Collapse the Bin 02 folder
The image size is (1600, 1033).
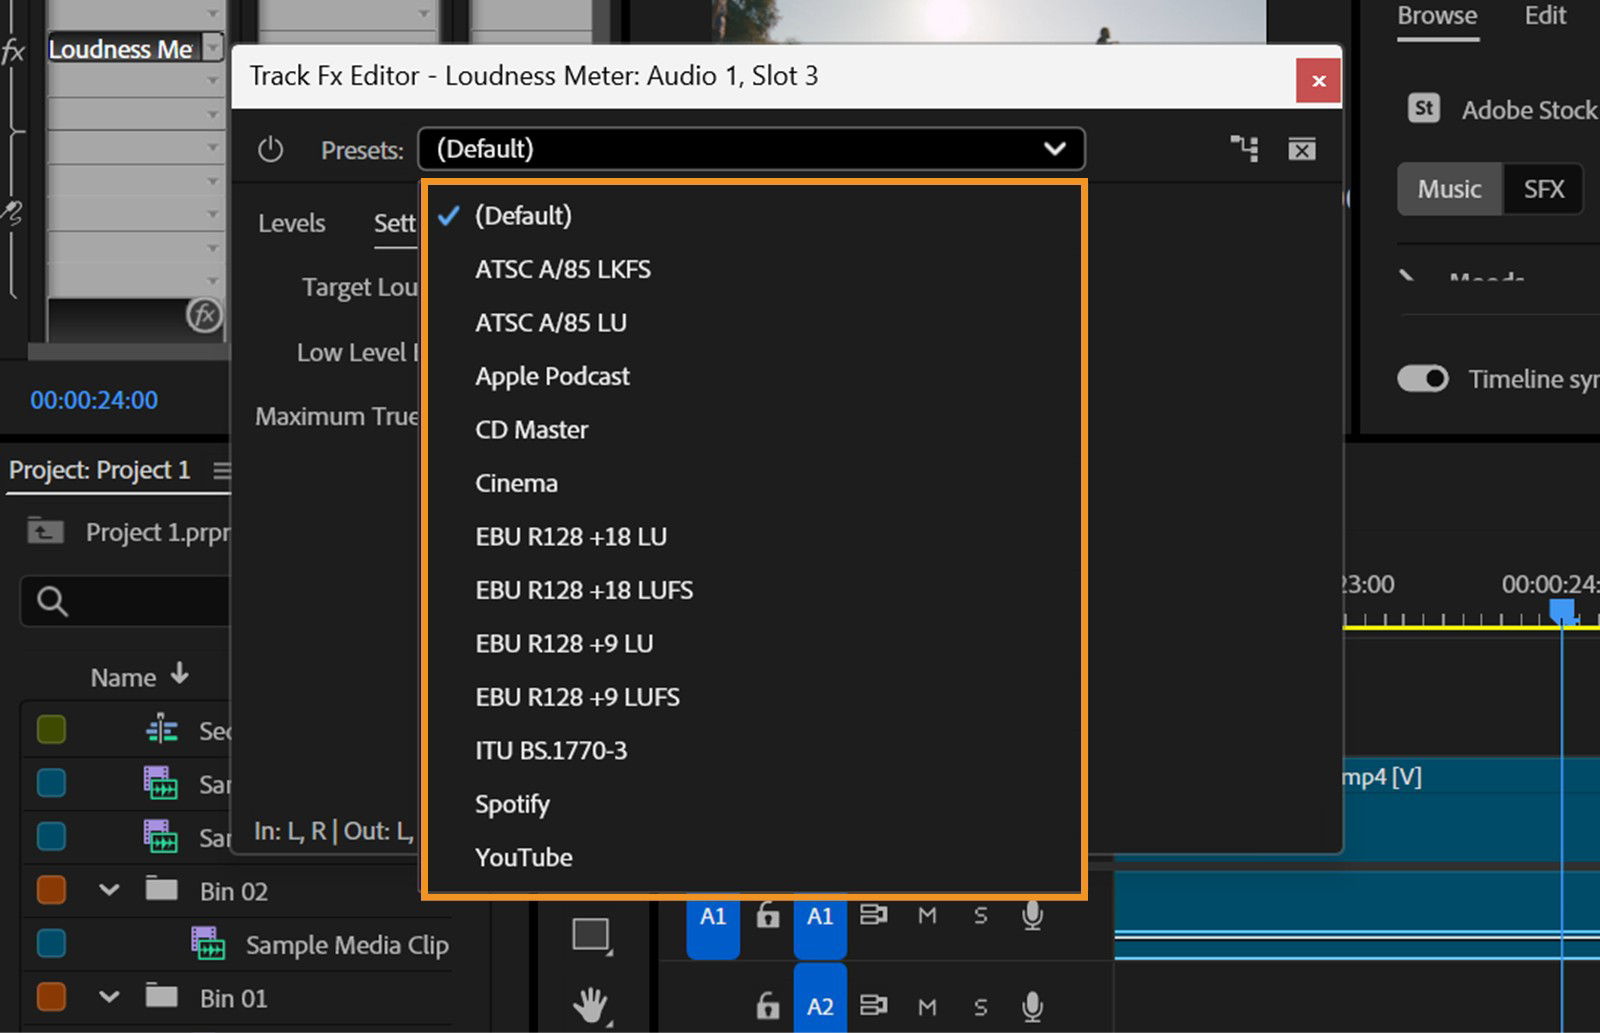click(108, 890)
